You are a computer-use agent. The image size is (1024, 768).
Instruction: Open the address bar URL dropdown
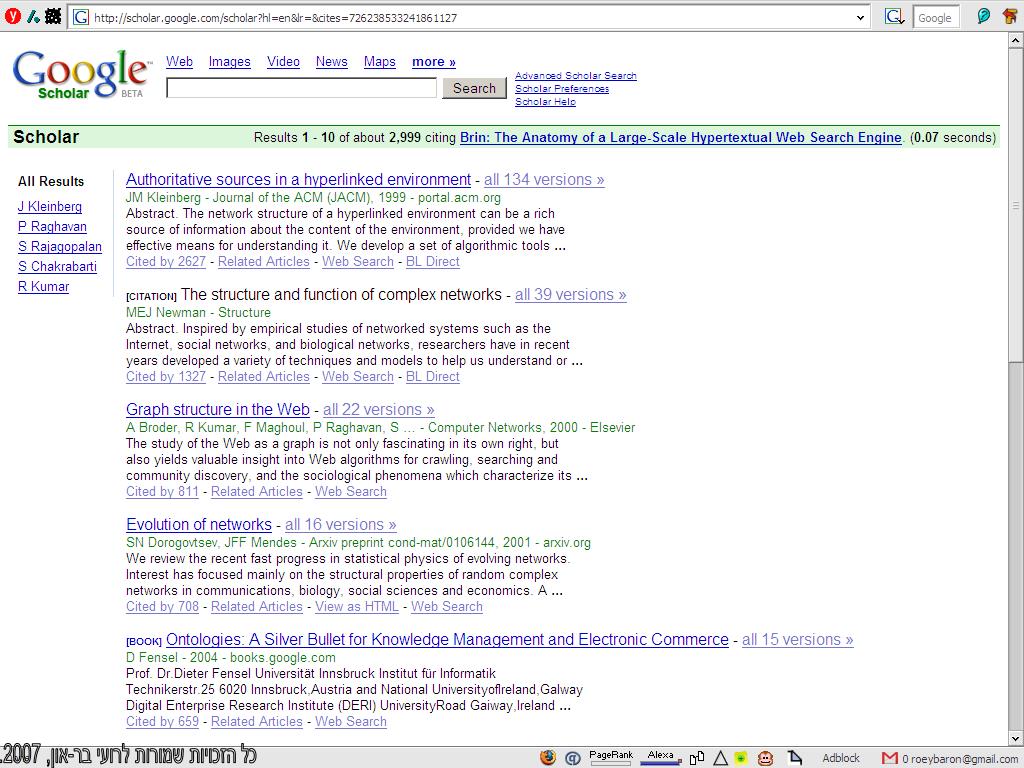pos(860,18)
